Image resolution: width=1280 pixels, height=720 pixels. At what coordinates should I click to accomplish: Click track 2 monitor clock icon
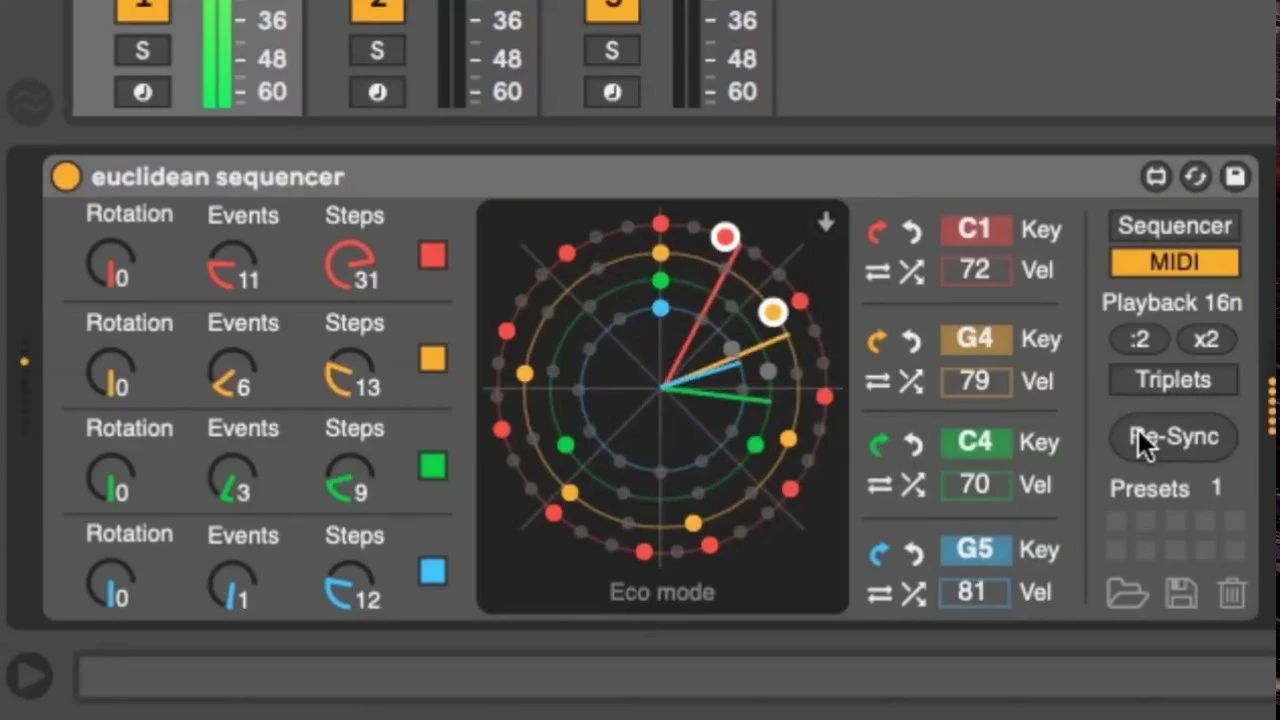coord(377,92)
